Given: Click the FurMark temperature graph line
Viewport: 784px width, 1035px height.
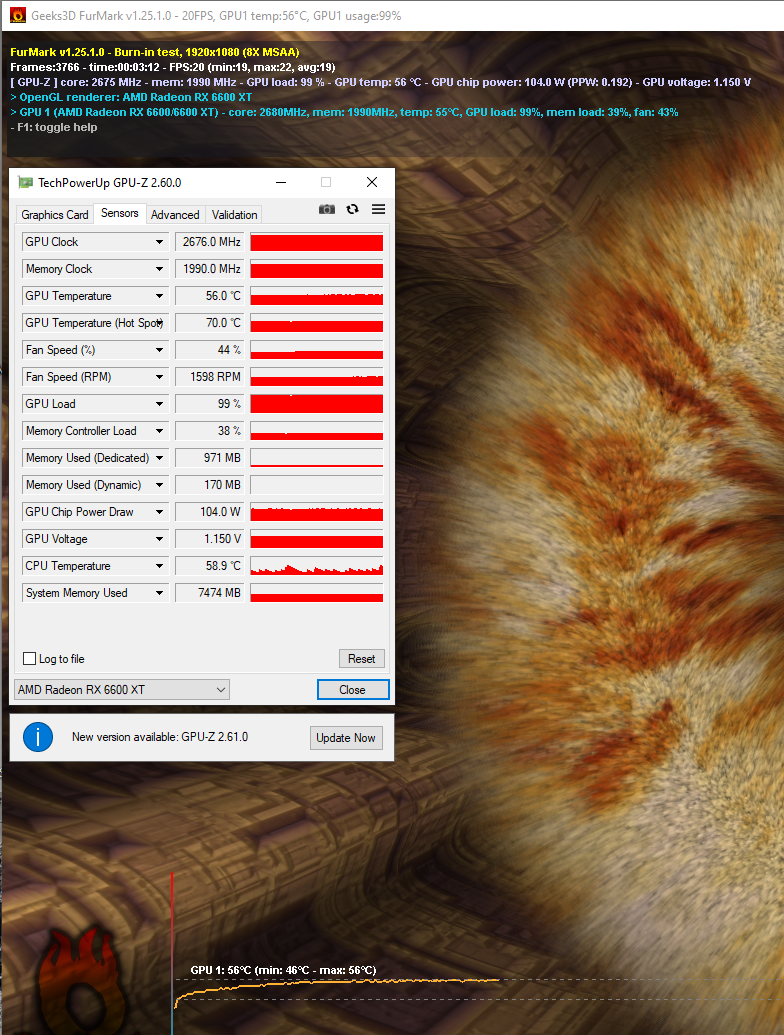Looking at the screenshot, I should (x=337, y=984).
